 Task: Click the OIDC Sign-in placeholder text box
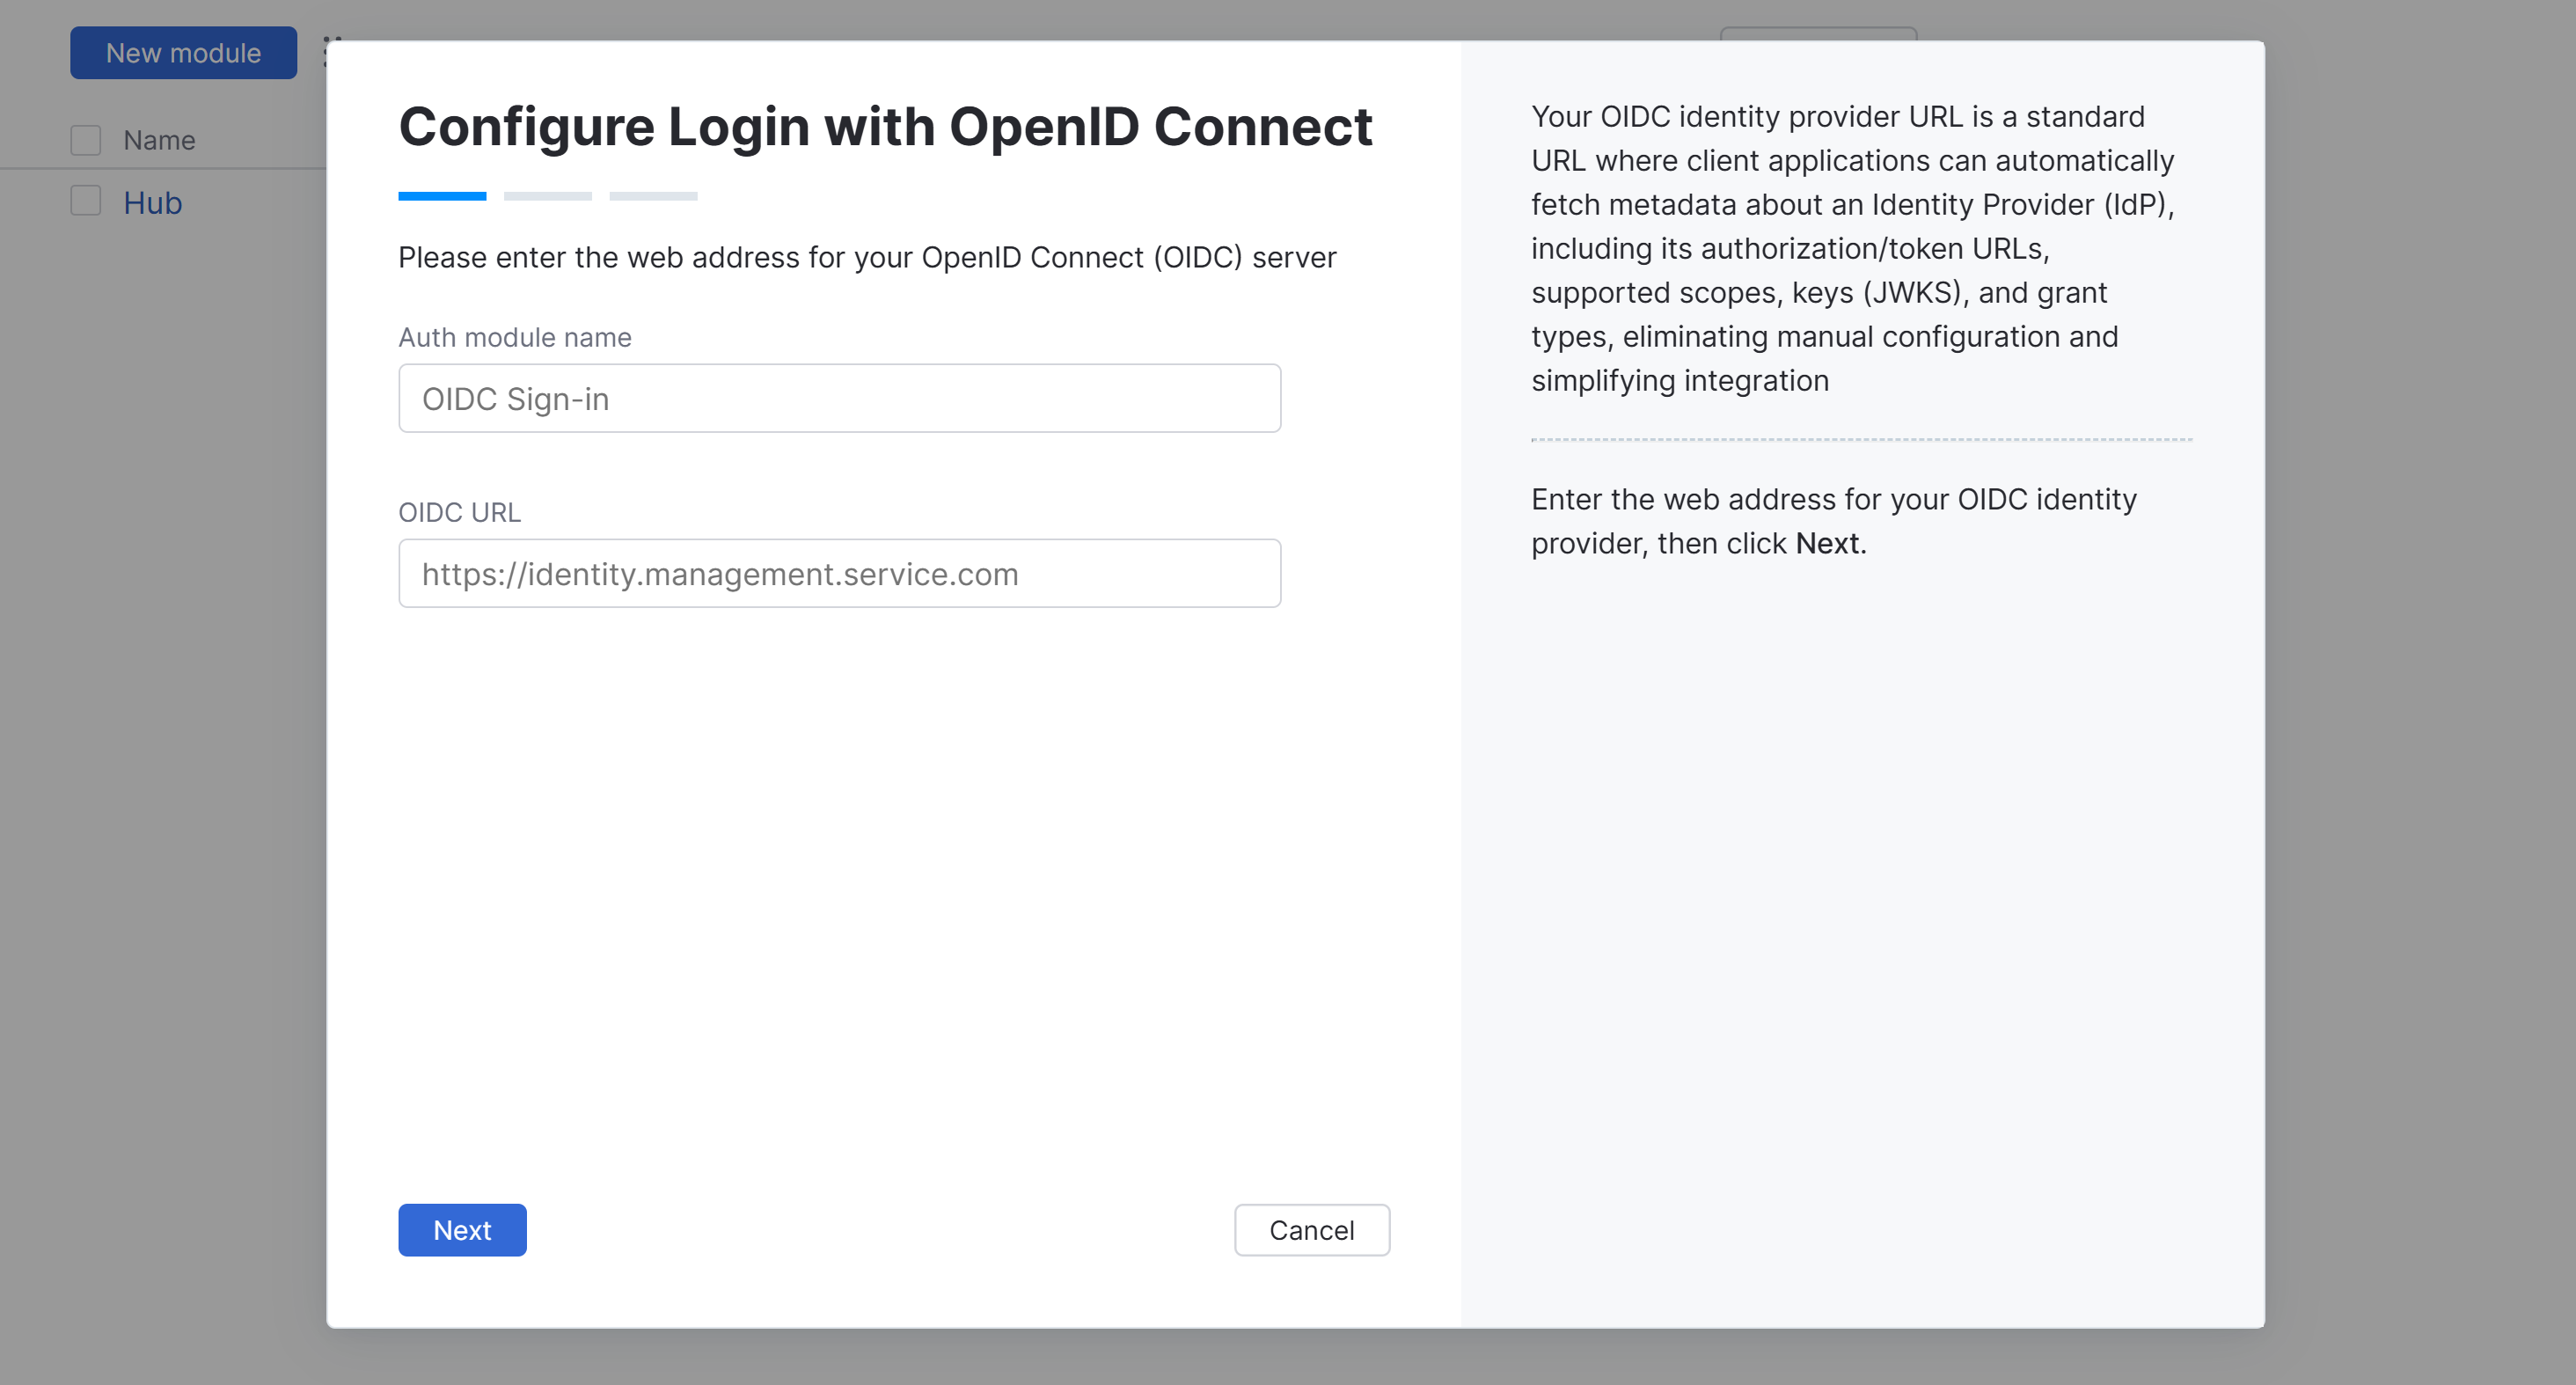pos(839,398)
